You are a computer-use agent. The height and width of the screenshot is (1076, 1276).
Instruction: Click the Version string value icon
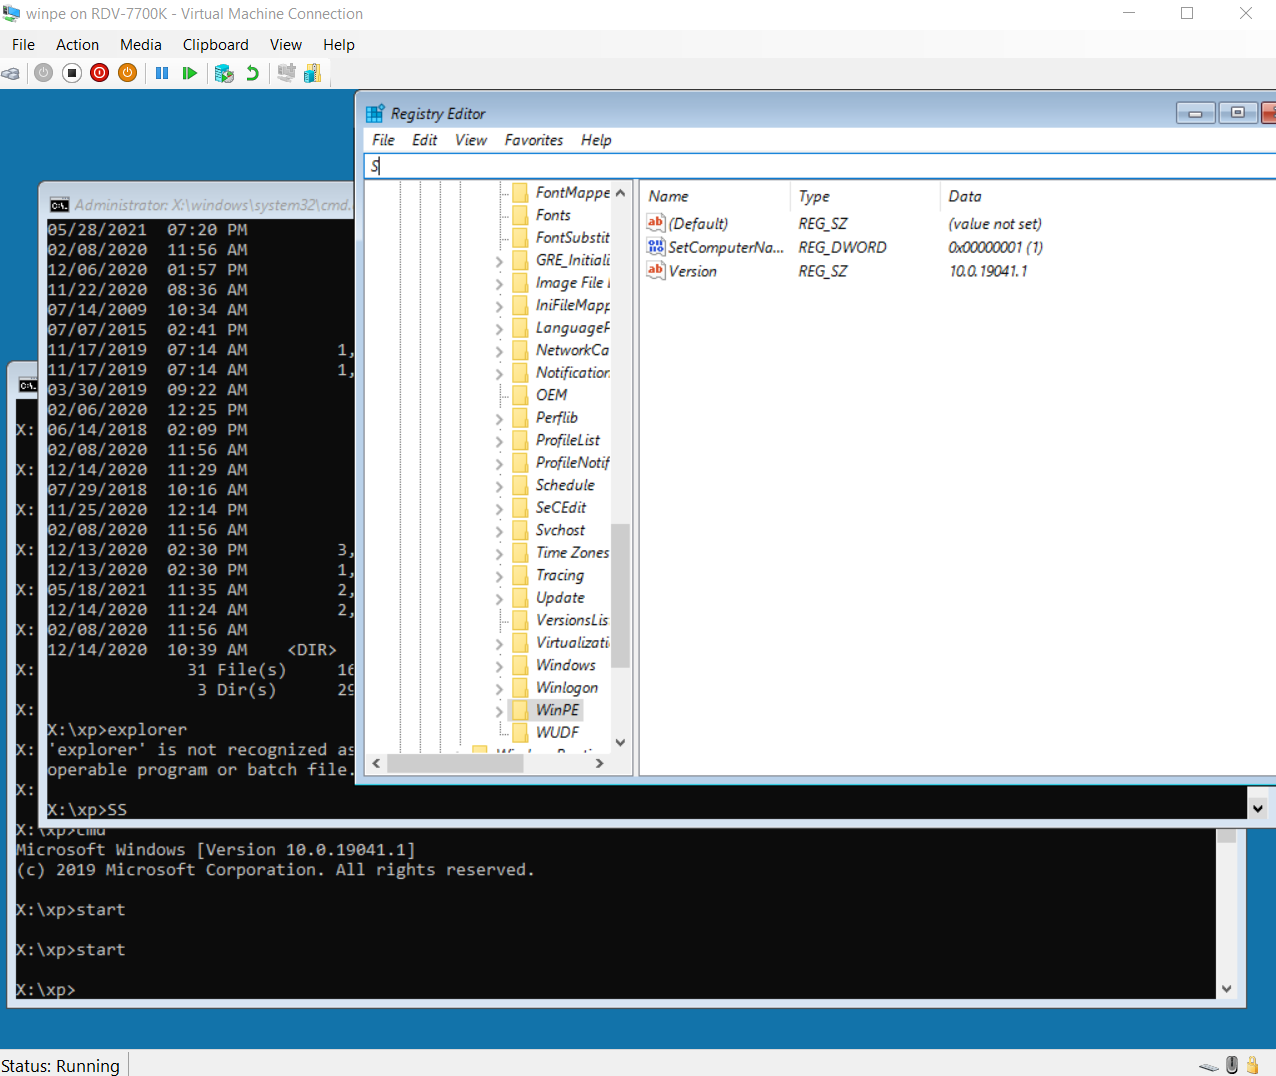[656, 270]
